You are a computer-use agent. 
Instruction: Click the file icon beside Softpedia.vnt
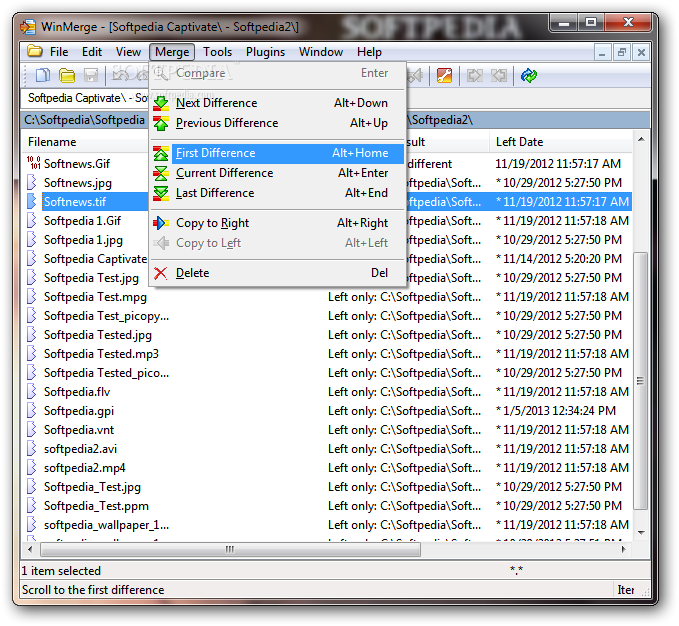[x=32, y=429]
